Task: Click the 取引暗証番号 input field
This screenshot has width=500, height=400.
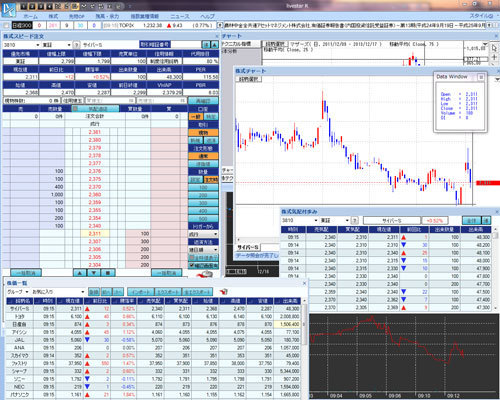Action: click(186, 44)
